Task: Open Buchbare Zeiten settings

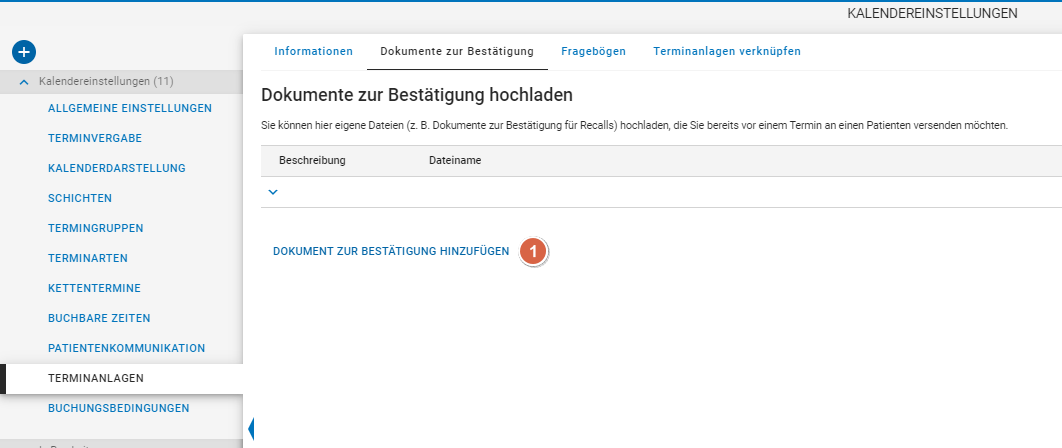Action: tap(99, 318)
